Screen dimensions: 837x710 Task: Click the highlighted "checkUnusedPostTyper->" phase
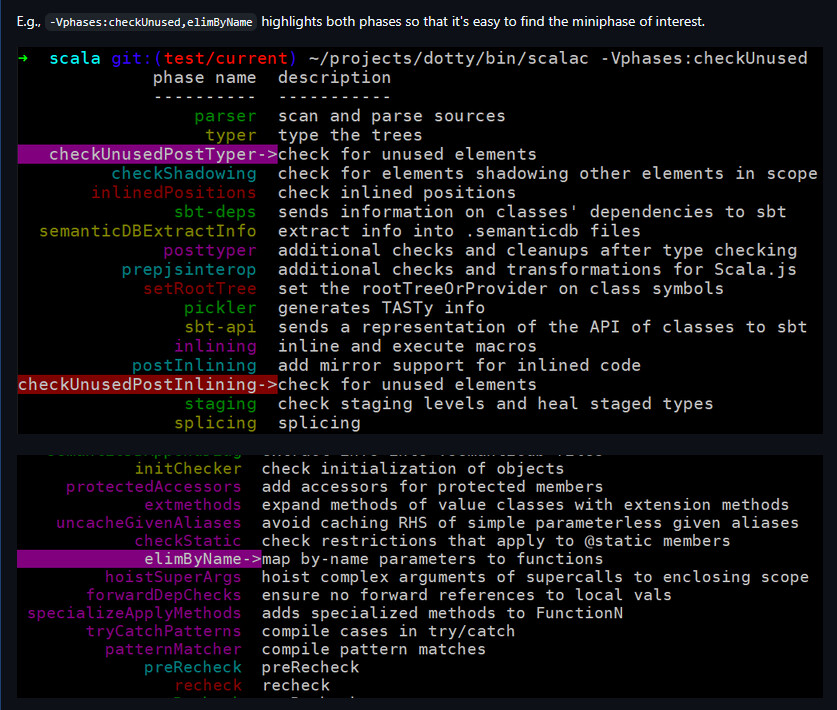pyautogui.click(x=148, y=154)
